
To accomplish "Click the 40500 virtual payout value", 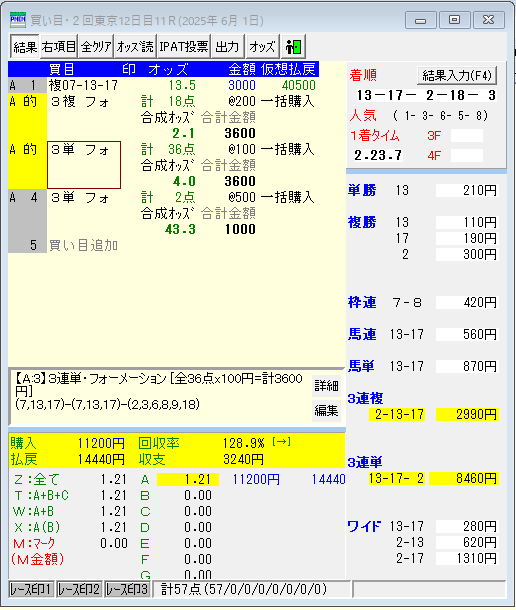I will click(x=298, y=85).
